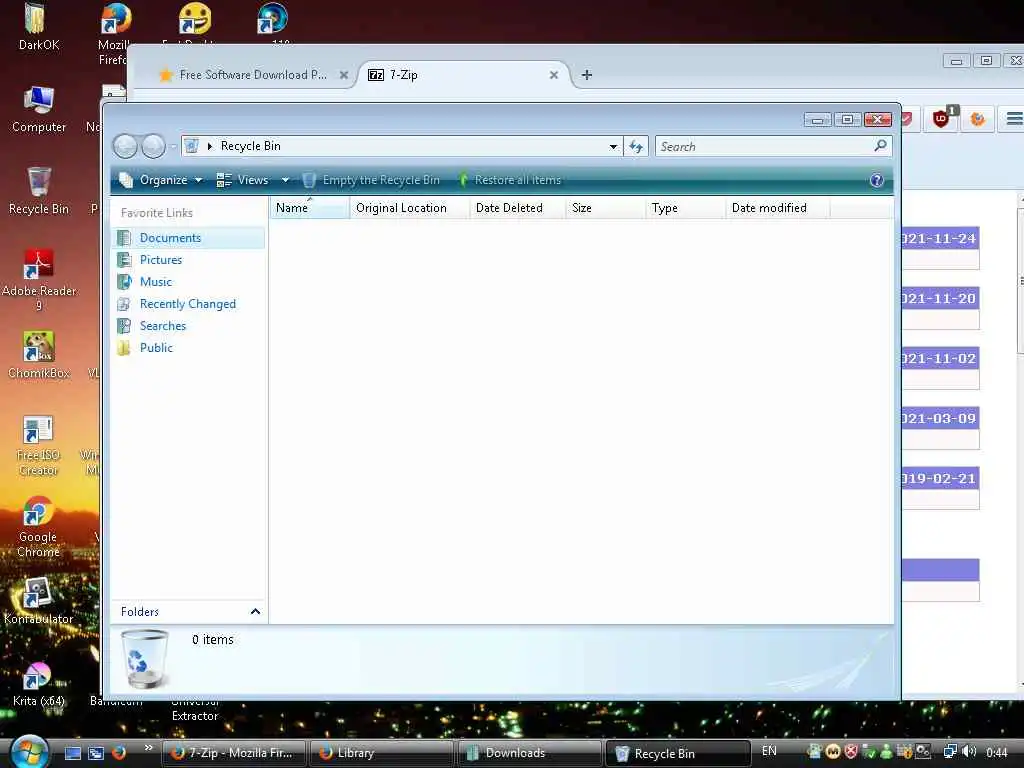Viewport: 1024px width, 768px height.
Task: Sort by Name column header
Action: point(310,208)
